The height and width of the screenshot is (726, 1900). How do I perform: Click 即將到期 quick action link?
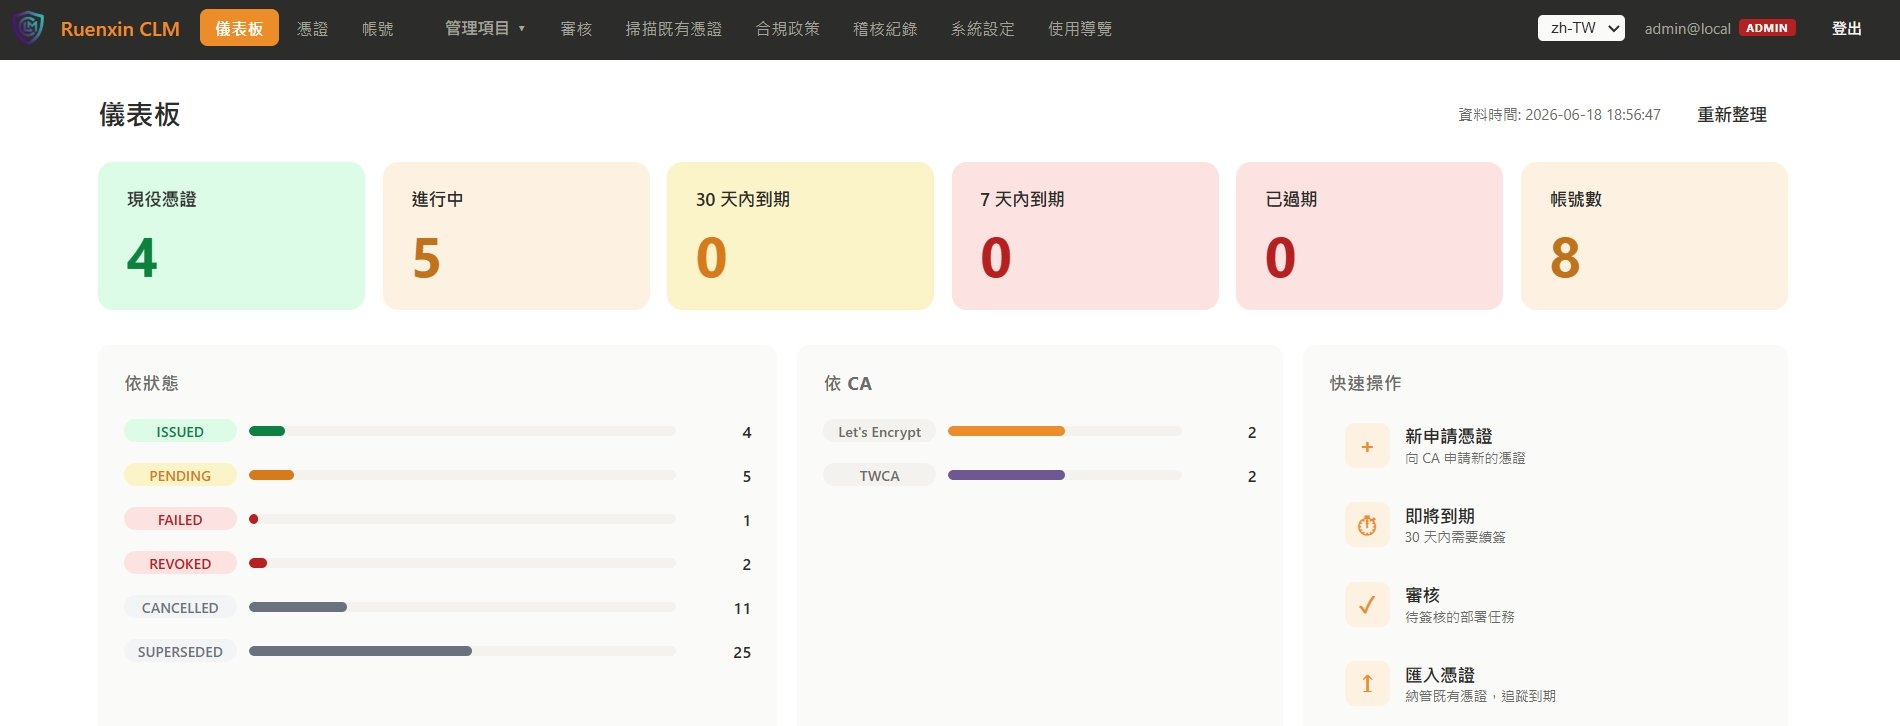pos(1439,516)
